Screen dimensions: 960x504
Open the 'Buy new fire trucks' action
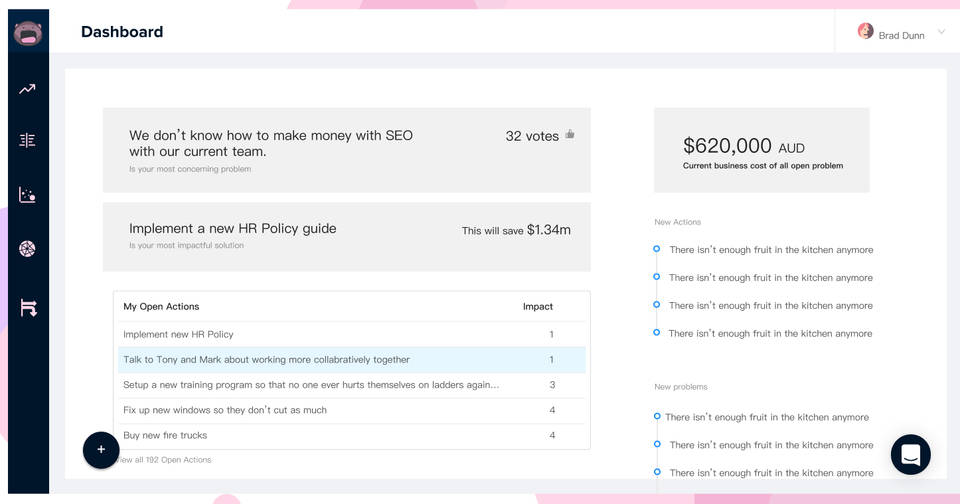pyautogui.click(x=351, y=435)
